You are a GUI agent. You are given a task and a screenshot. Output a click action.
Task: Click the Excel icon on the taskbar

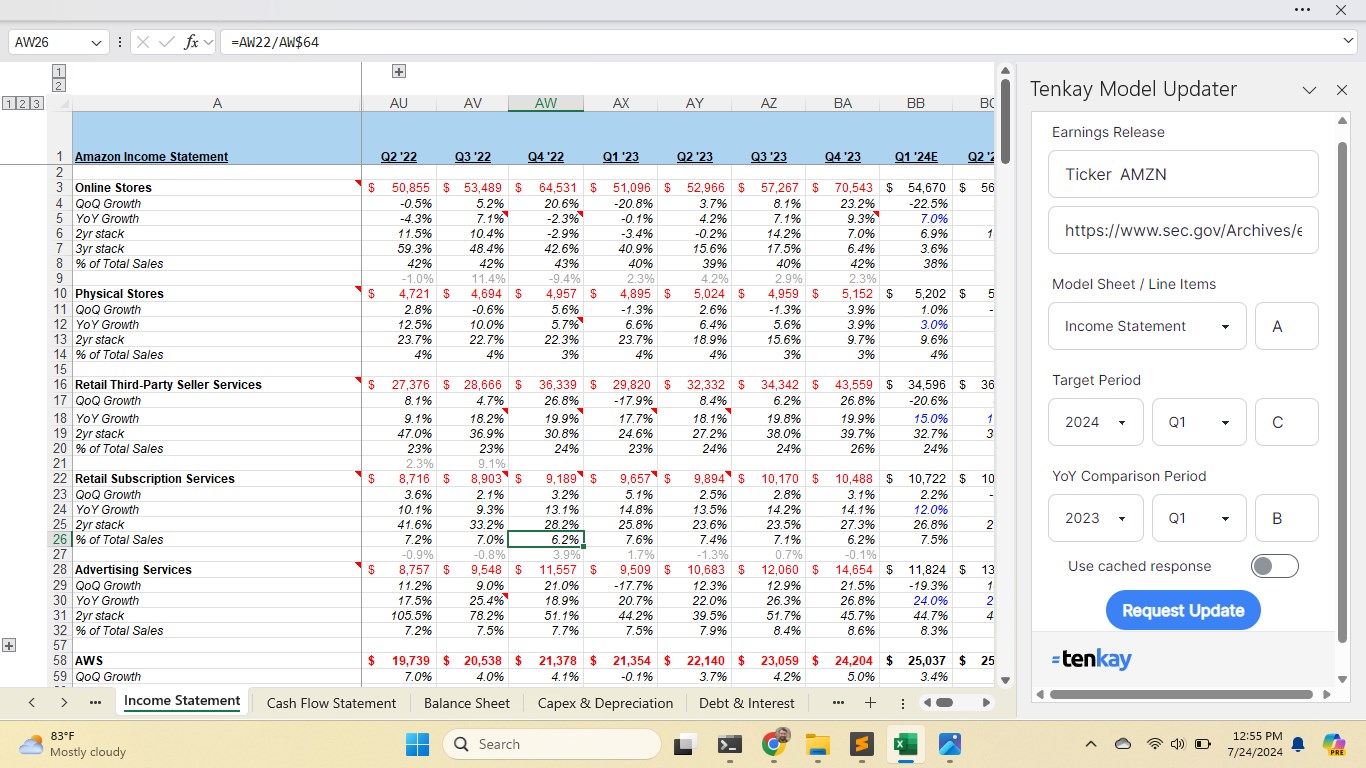coord(905,744)
